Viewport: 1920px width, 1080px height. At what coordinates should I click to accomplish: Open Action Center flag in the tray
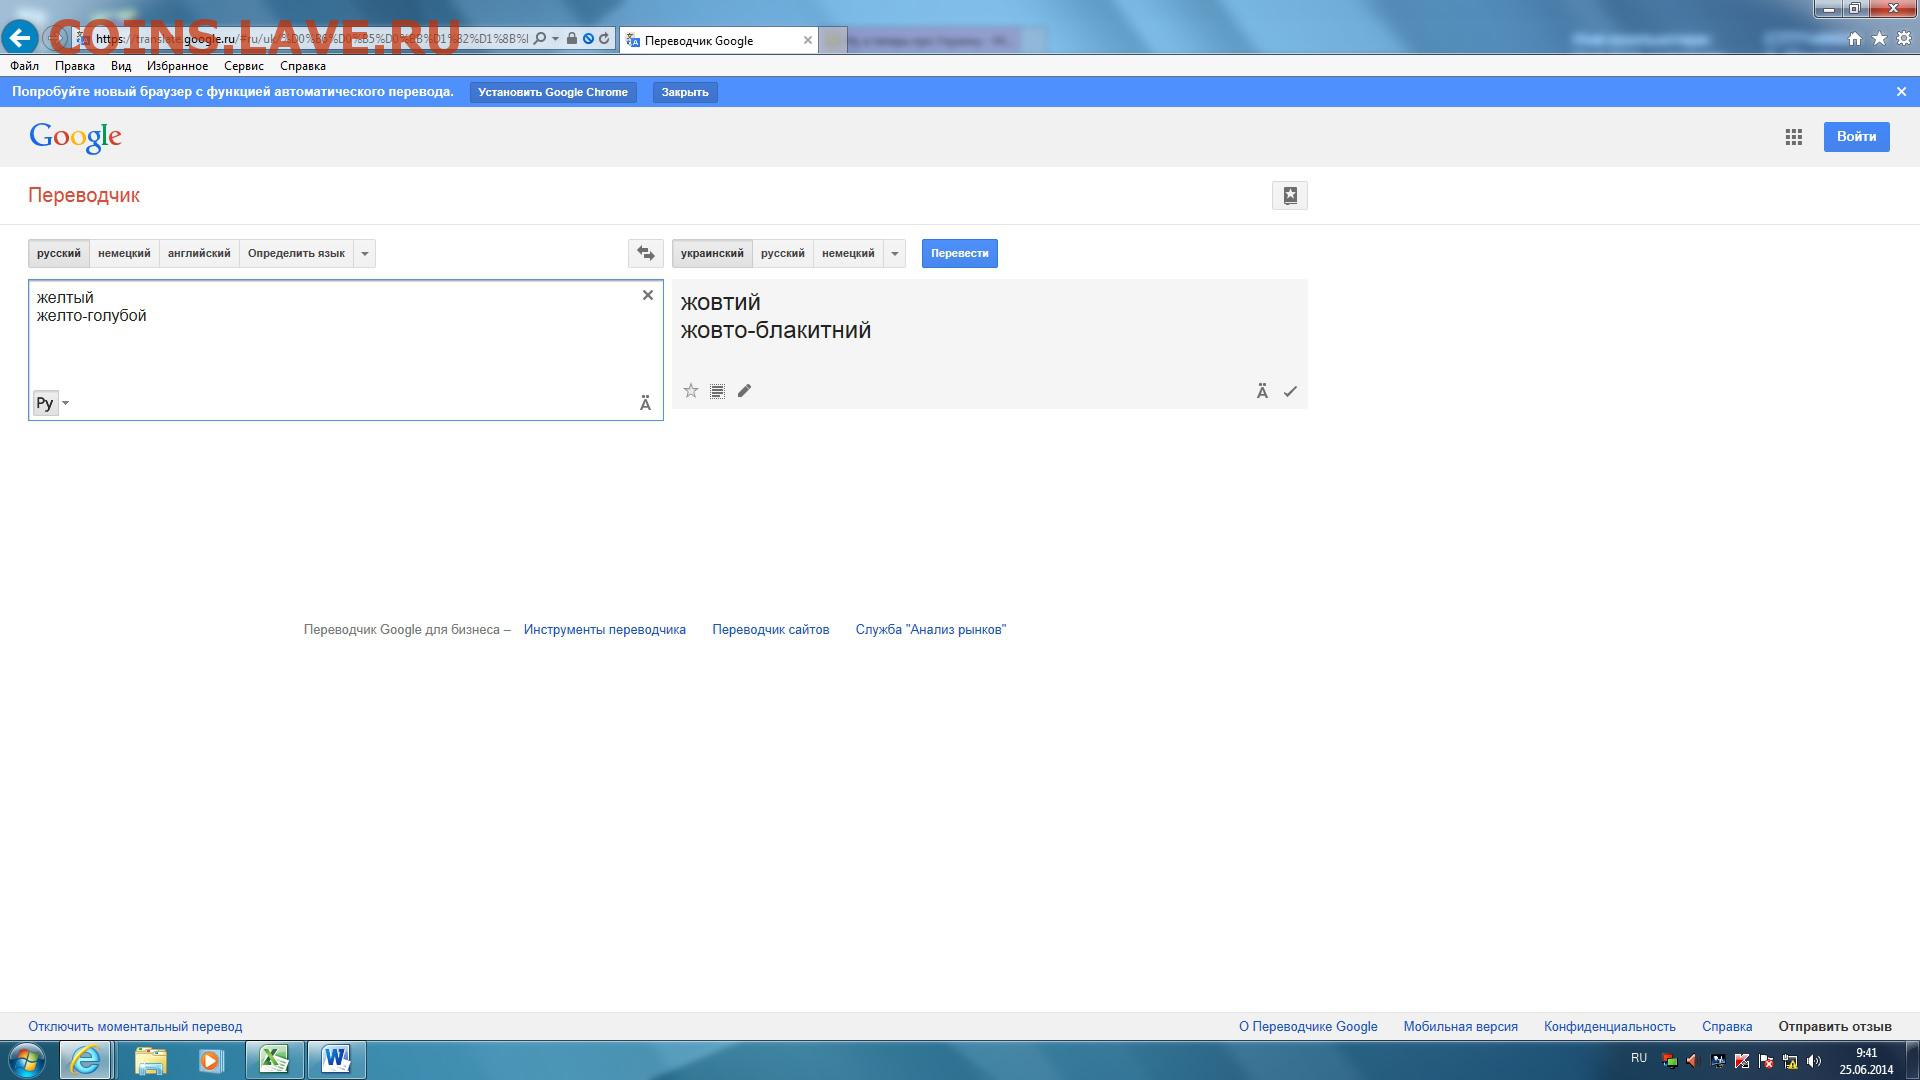click(1766, 1061)
